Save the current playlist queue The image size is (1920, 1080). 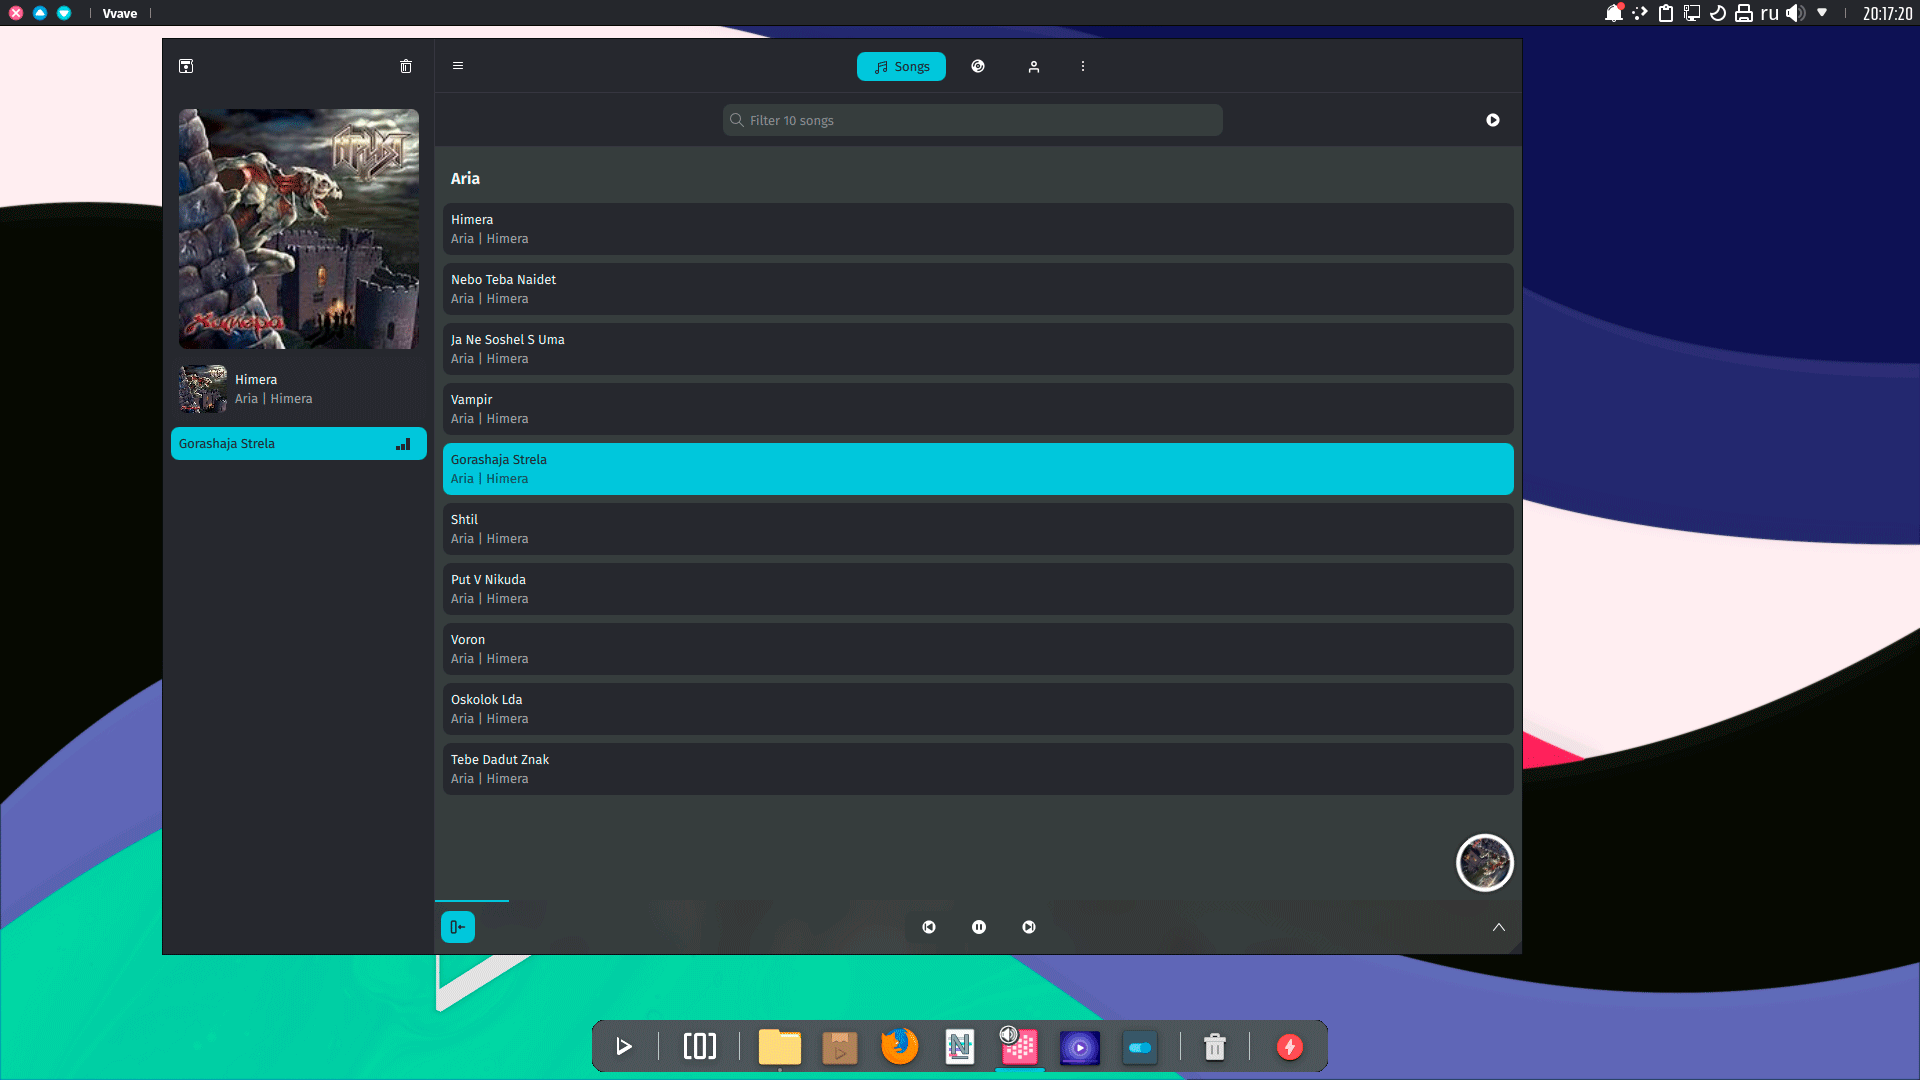[x=186, y=66]
